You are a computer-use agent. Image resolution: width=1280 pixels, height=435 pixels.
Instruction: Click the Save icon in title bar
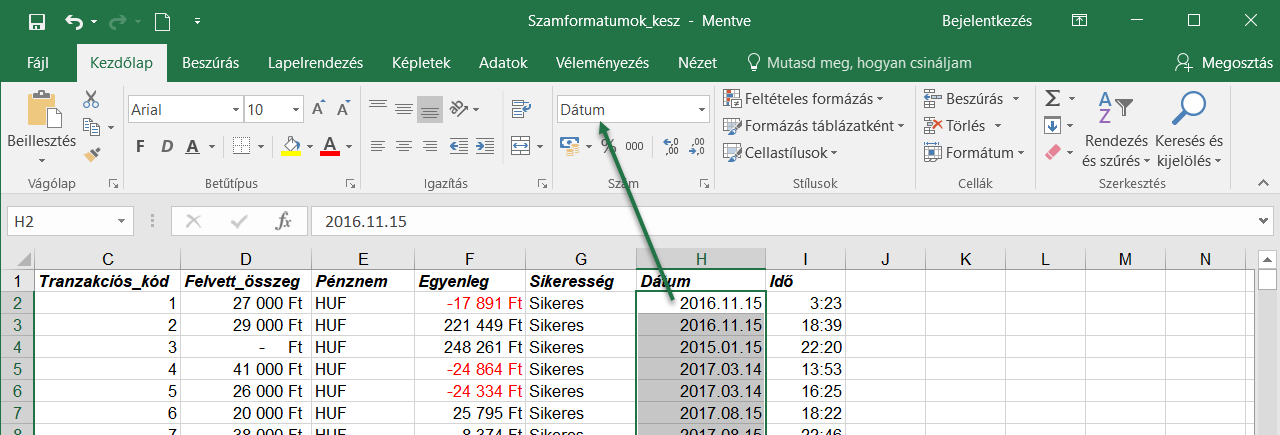click(x=36, y=21)
